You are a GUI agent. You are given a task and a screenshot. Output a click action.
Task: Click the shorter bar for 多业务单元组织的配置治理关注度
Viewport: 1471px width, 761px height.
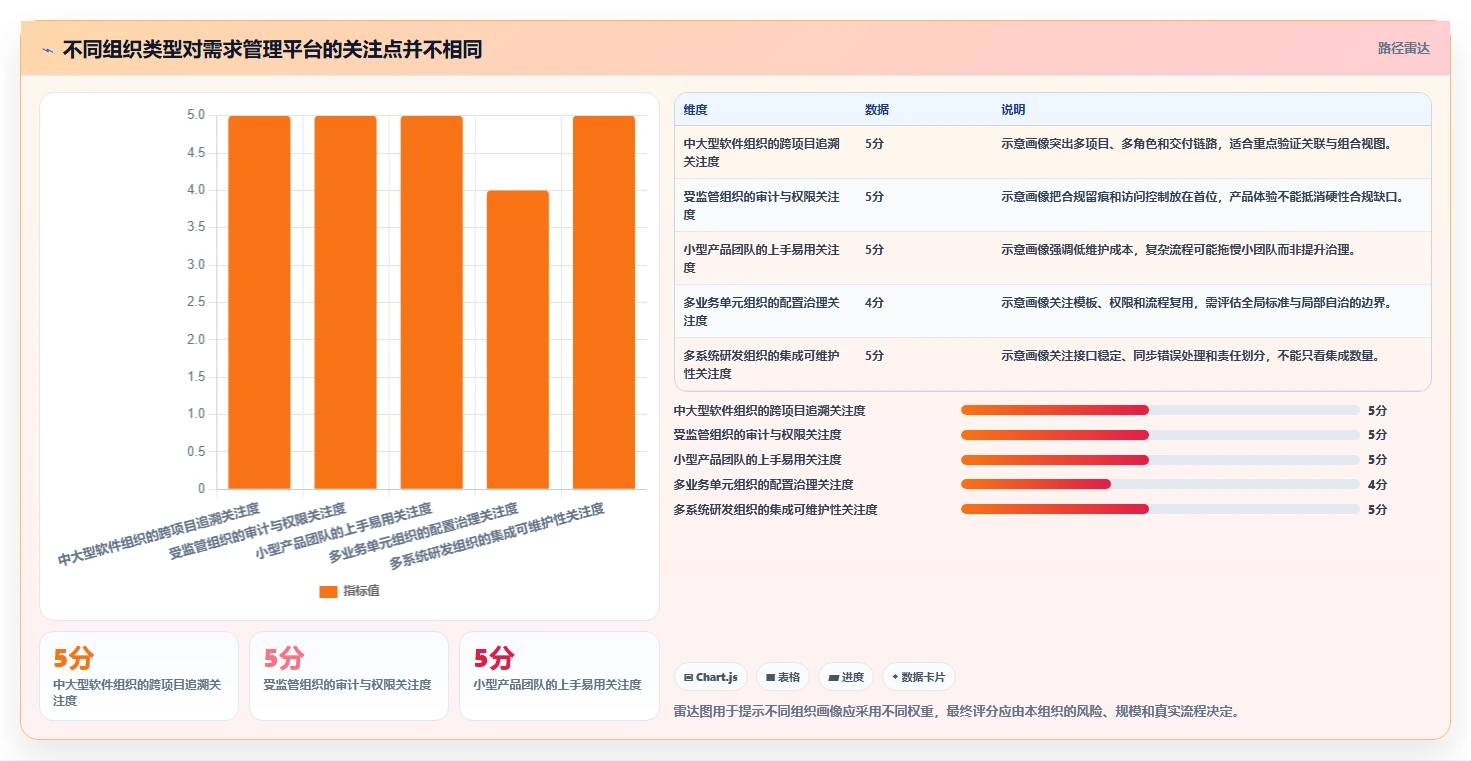coord(517,340)
